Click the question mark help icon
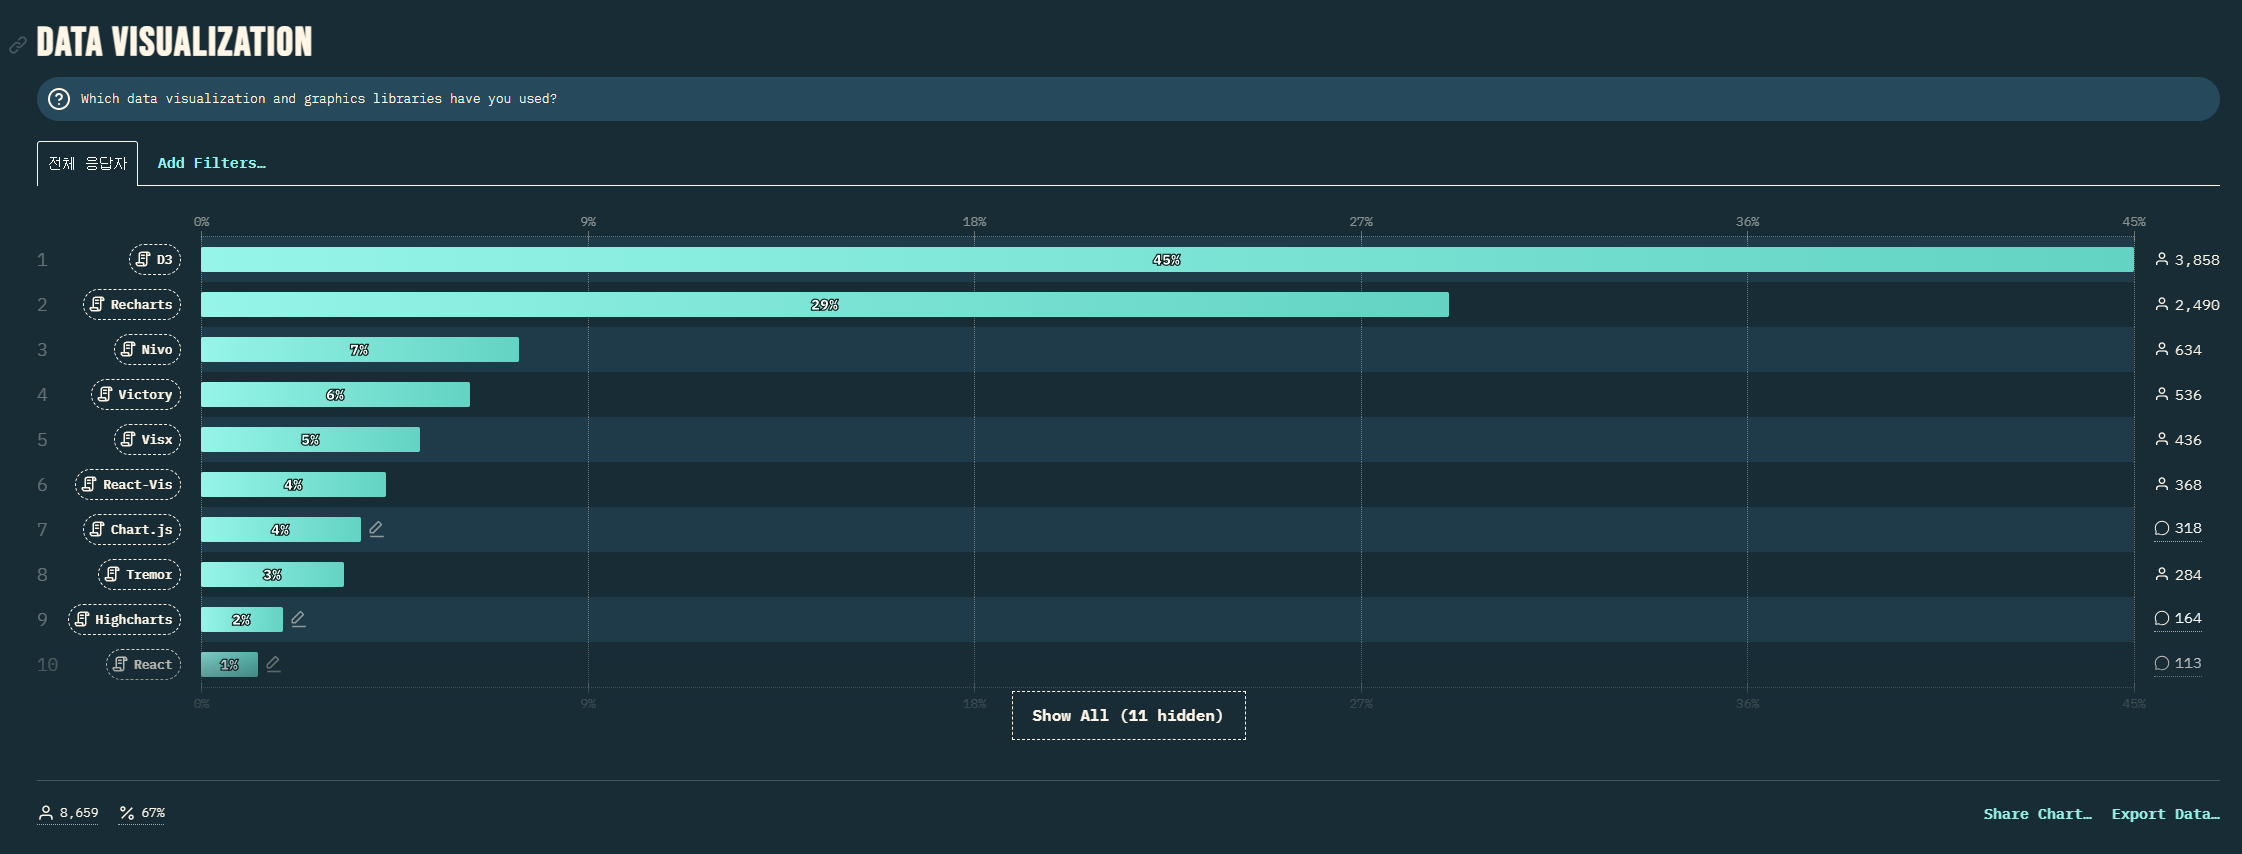The height and width of the screenshot is (854, 2242). coord(59,99)
